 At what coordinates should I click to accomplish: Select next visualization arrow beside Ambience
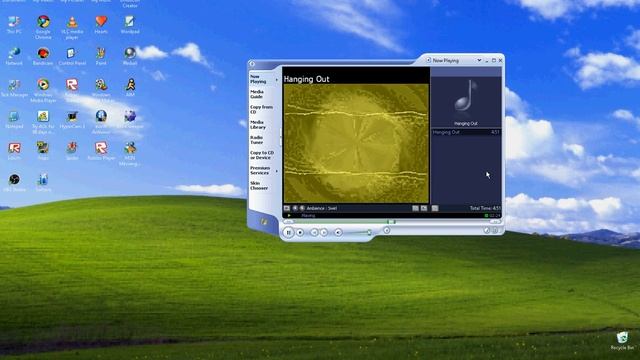point(302,208)
